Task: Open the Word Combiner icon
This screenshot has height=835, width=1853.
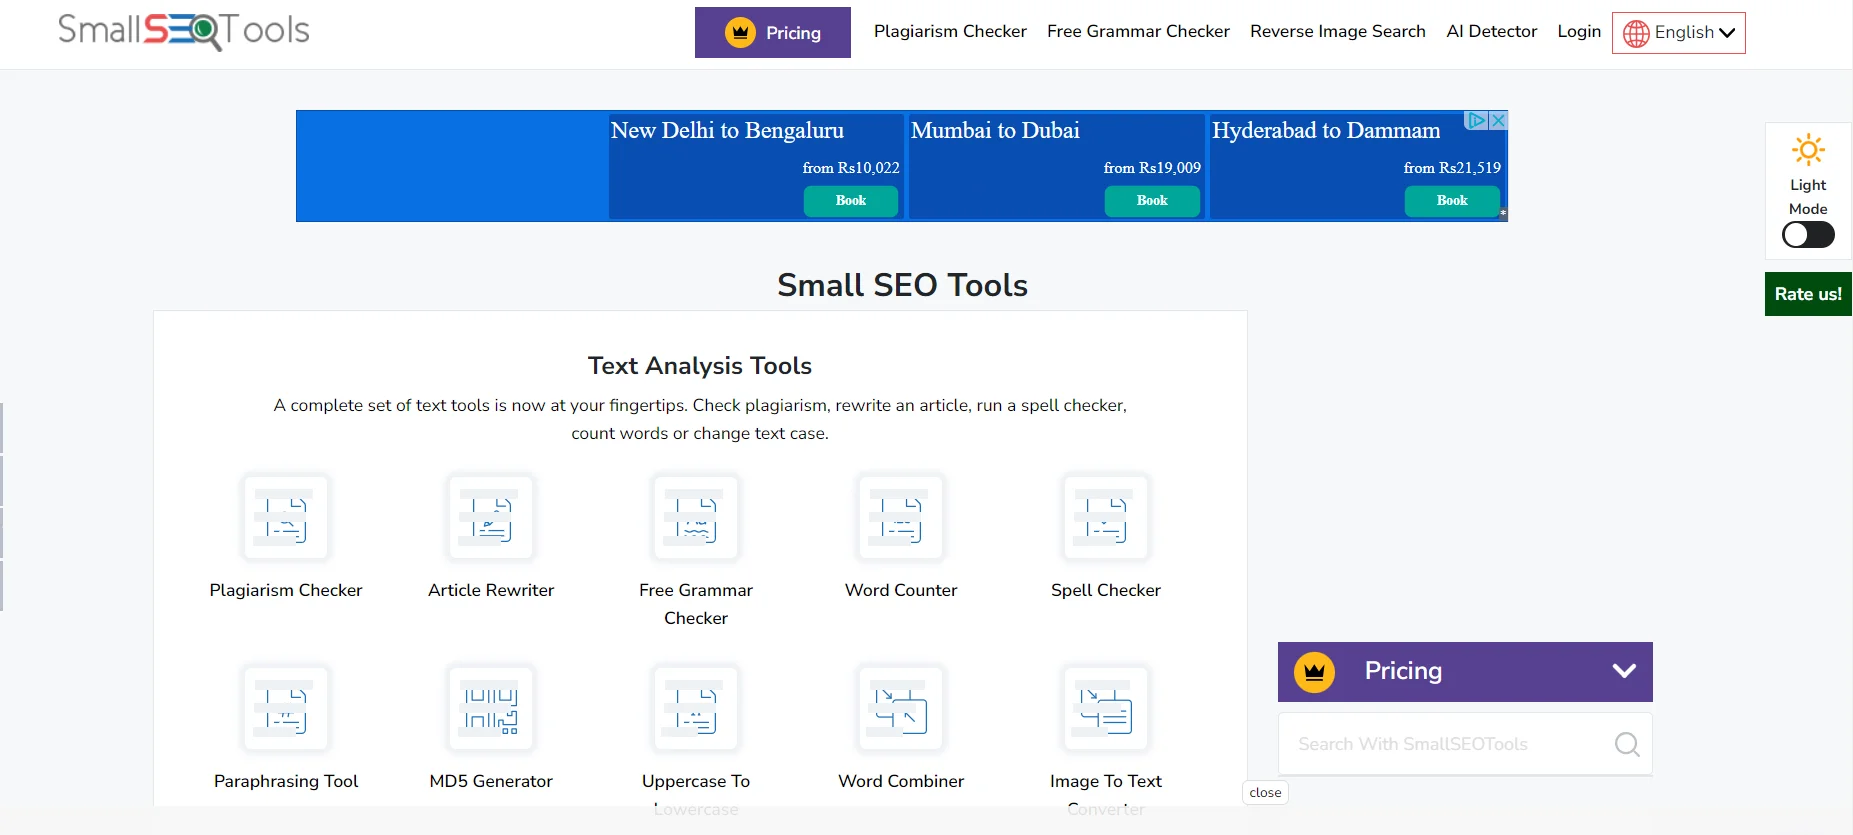Action: click(901, 708)
